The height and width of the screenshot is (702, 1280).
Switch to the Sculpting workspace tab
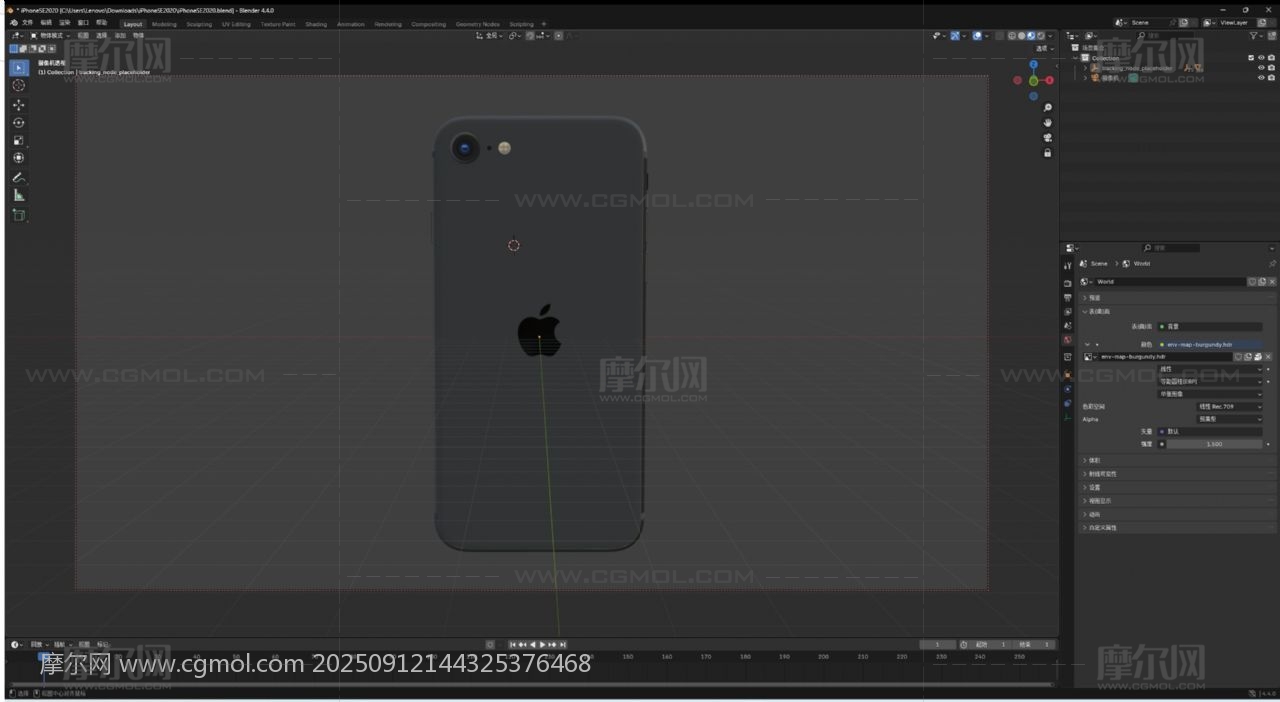tap(199, 24)
